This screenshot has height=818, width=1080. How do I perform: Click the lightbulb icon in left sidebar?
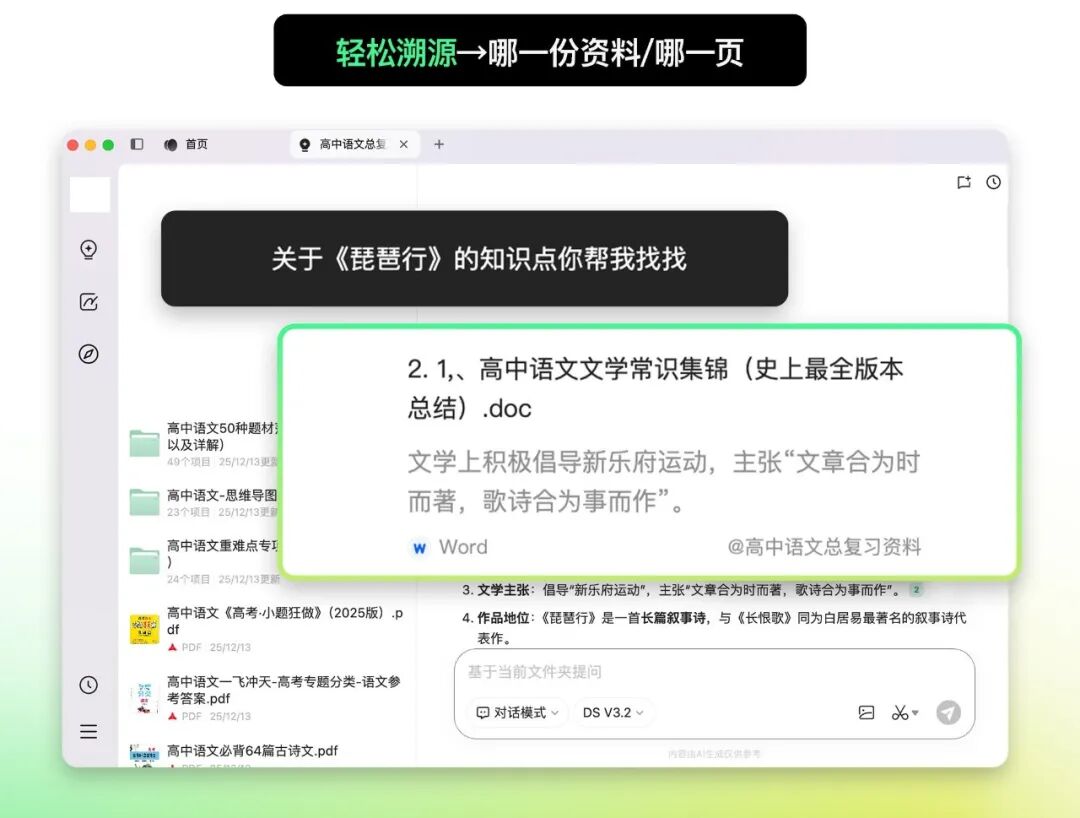pyautogui.click(x=89, y=249)
